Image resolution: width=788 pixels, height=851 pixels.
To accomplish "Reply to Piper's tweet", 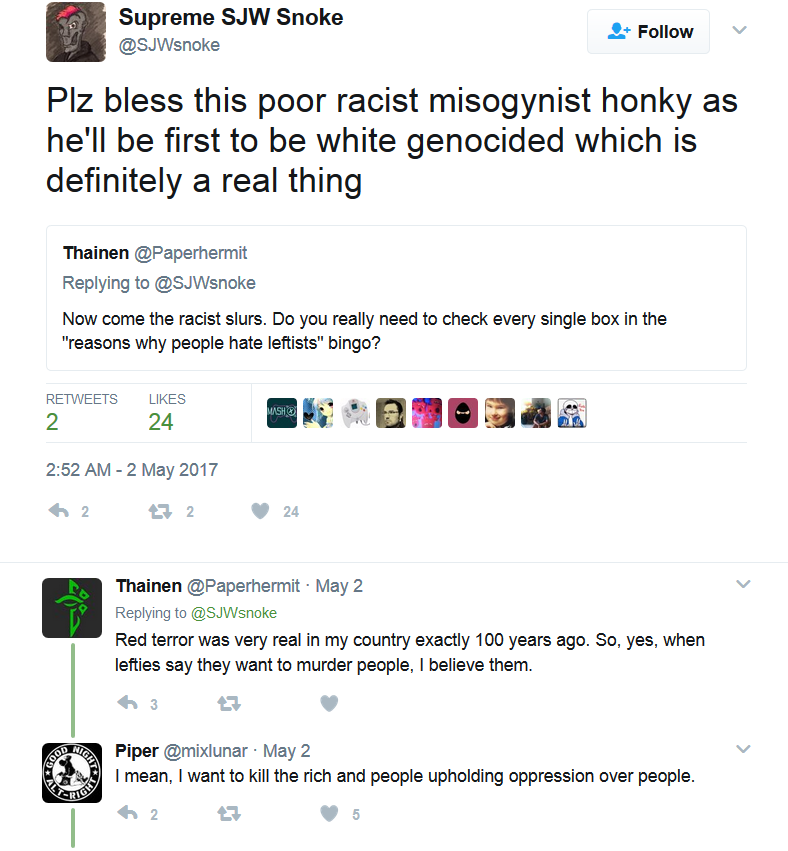I will [x=128, y=813].
